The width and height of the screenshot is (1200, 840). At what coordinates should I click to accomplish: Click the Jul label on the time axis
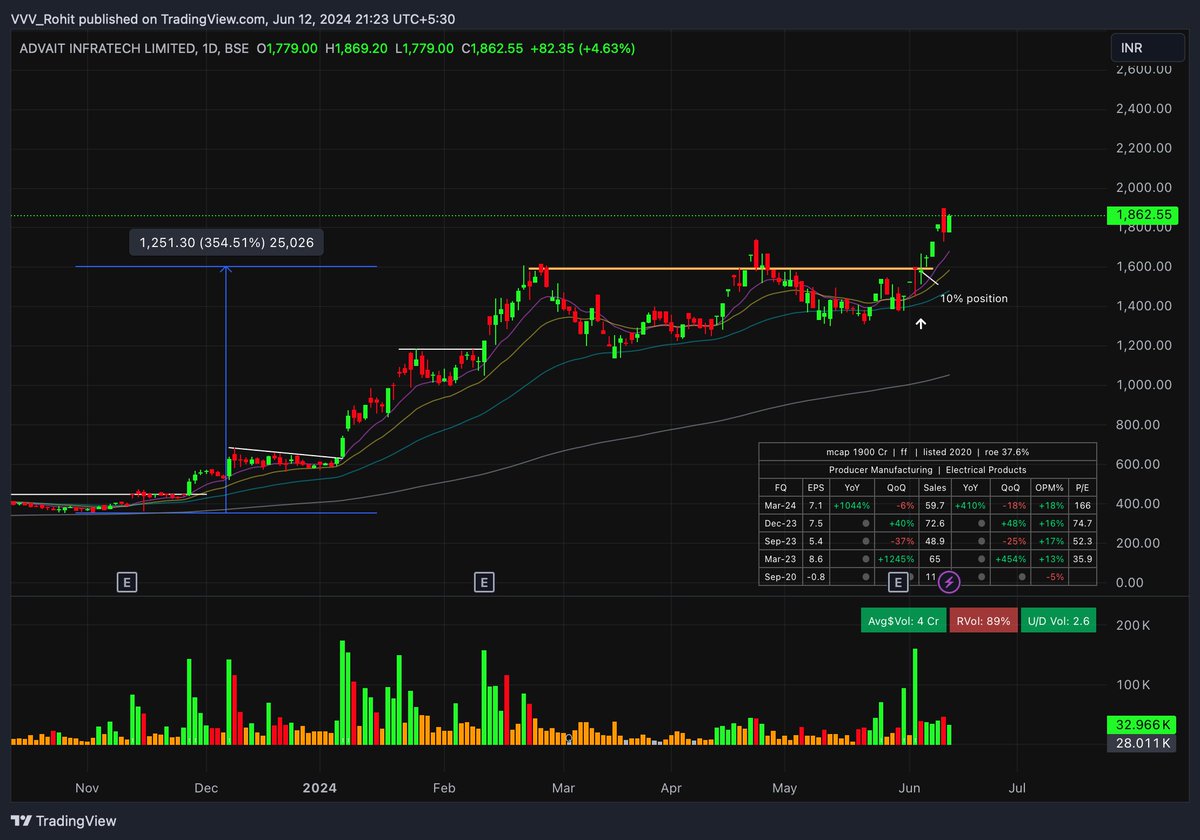point(1018,788)
